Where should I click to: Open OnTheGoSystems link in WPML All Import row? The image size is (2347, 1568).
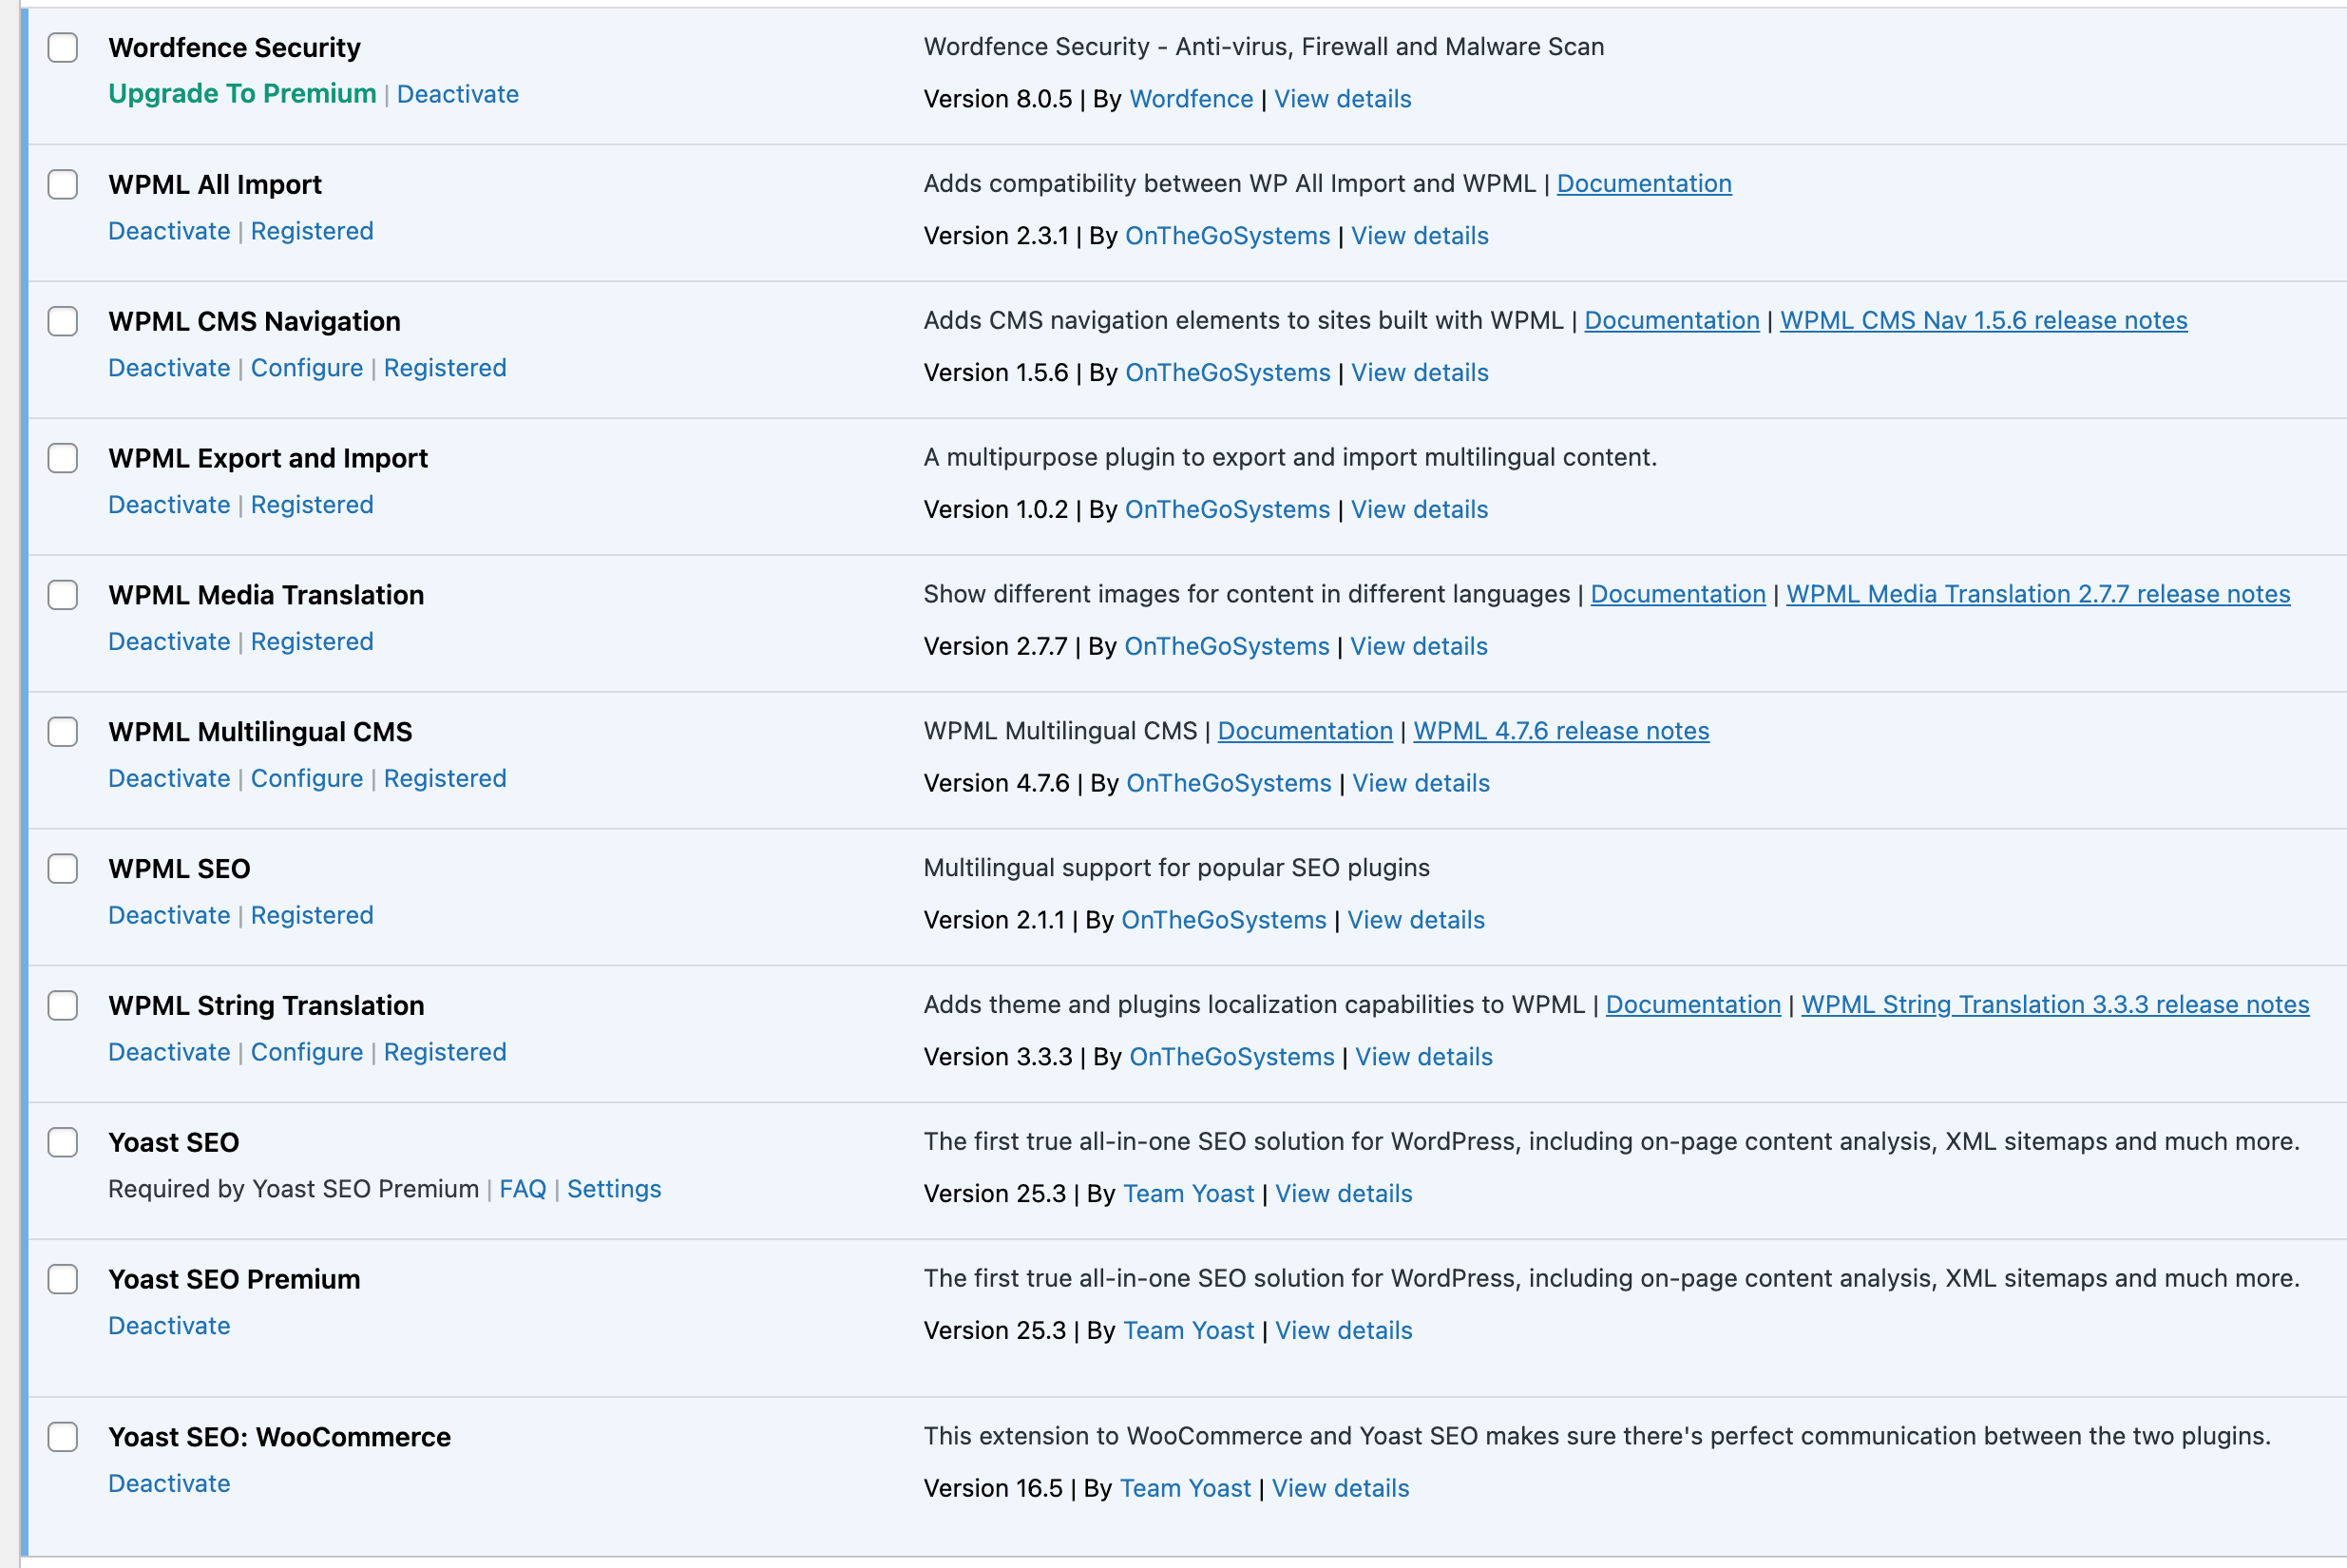coord(1228,236)
